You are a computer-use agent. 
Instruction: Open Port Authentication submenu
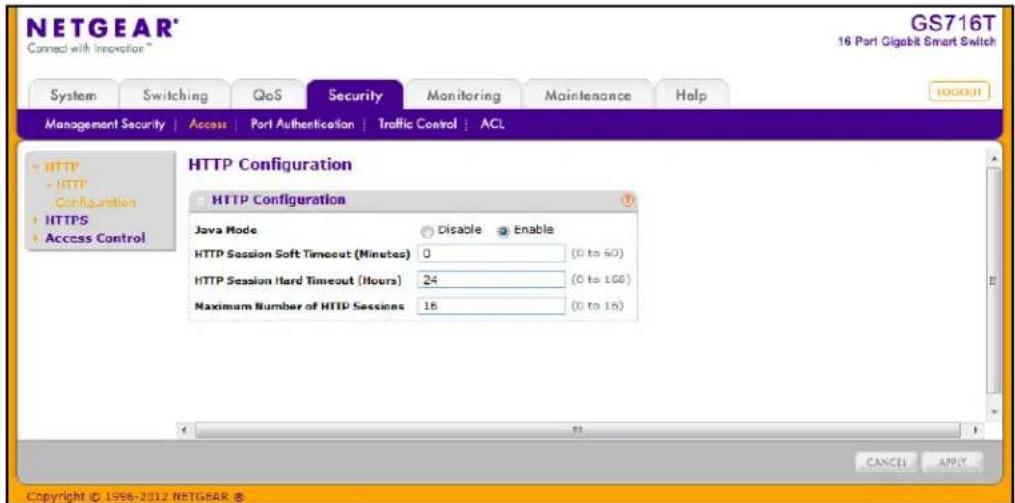(302, 124)
